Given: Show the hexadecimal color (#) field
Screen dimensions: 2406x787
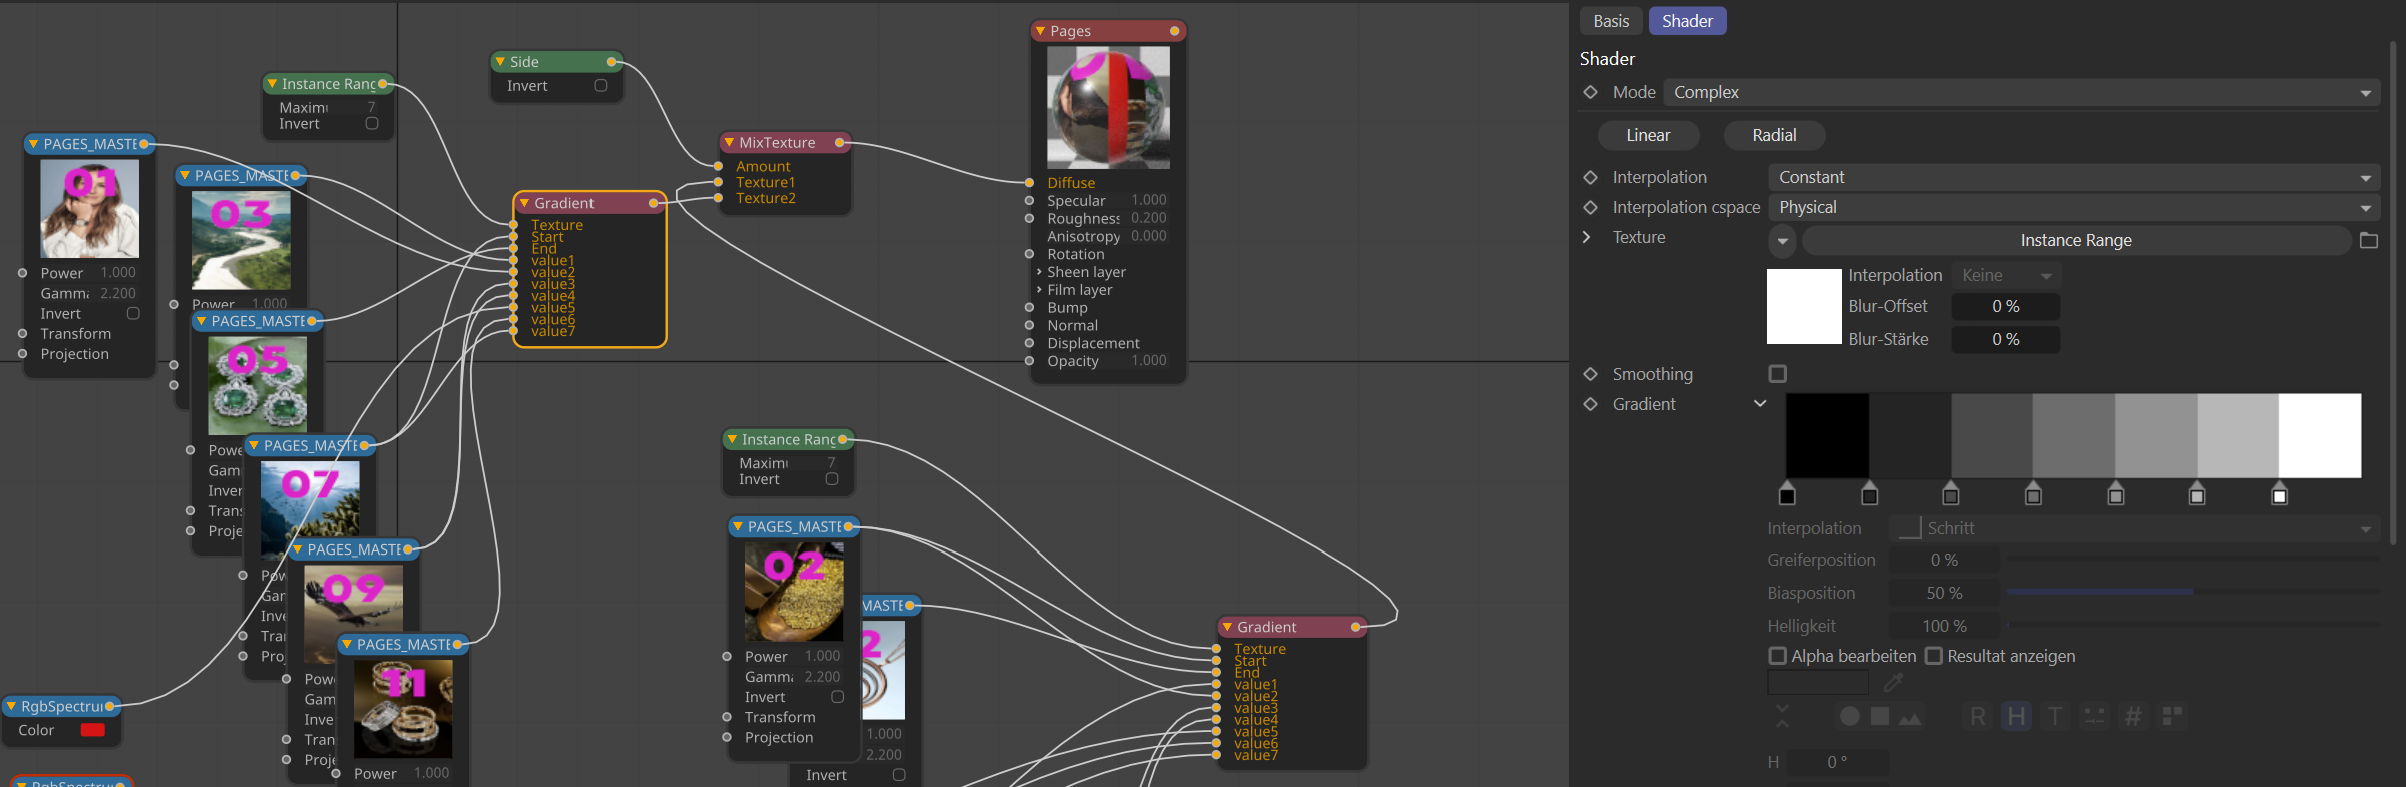Looking at the screenshot, I should (x=2133, y=716).
